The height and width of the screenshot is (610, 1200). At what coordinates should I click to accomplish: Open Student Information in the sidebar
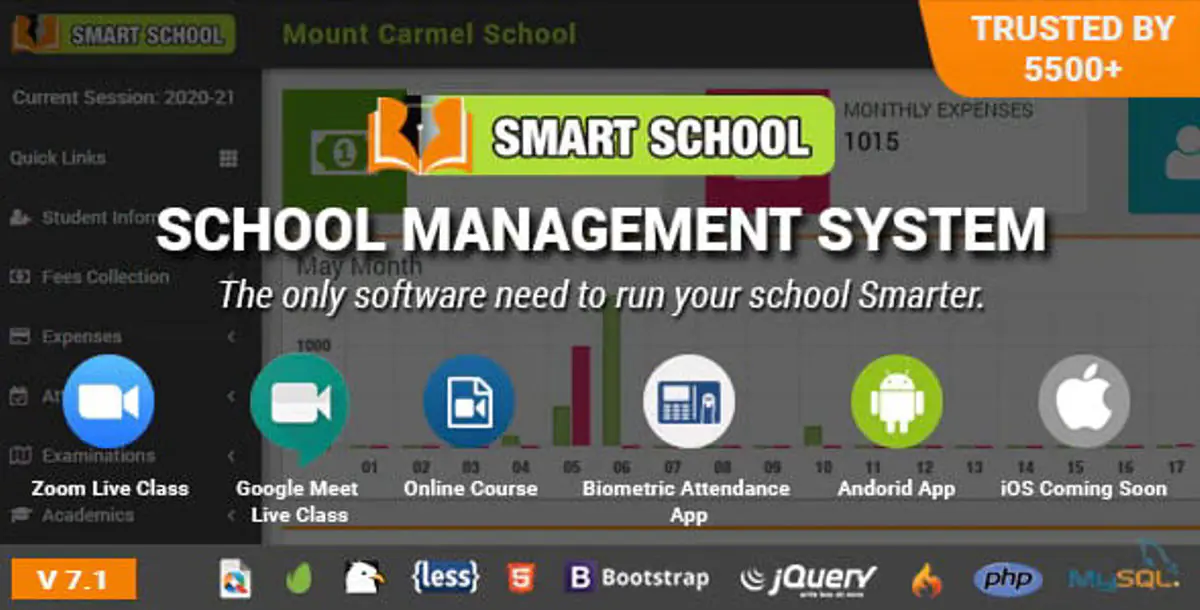click(100, 217)
